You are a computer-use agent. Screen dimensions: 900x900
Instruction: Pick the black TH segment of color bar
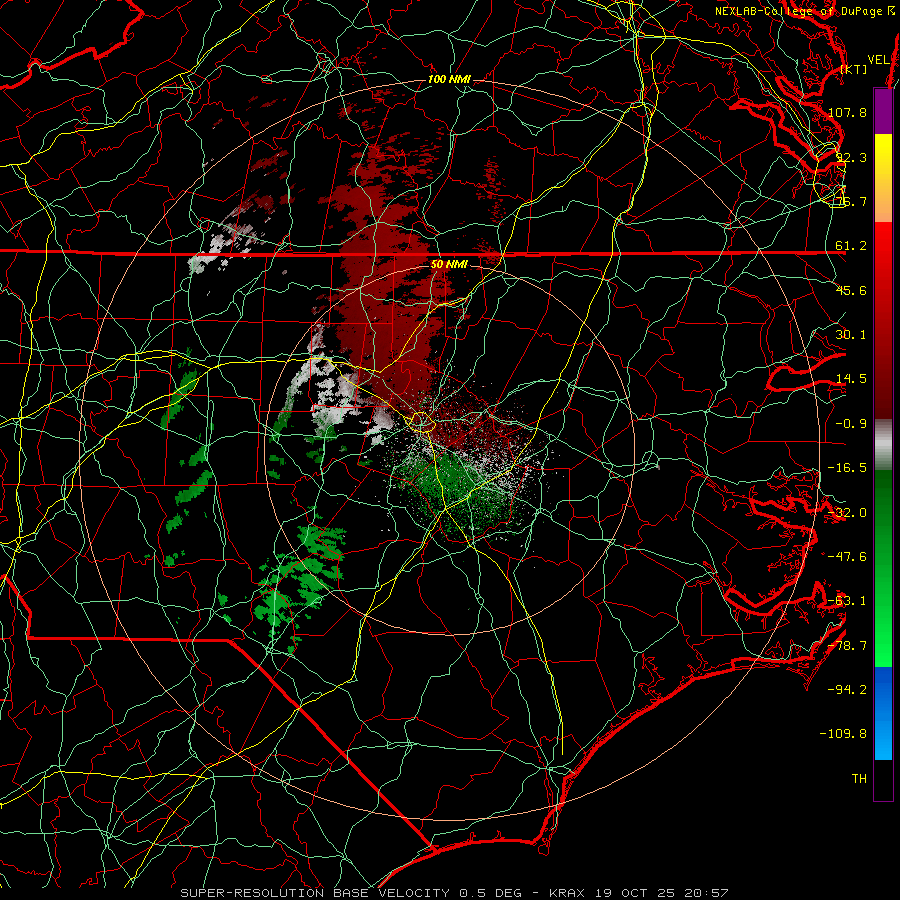point(883,779)
